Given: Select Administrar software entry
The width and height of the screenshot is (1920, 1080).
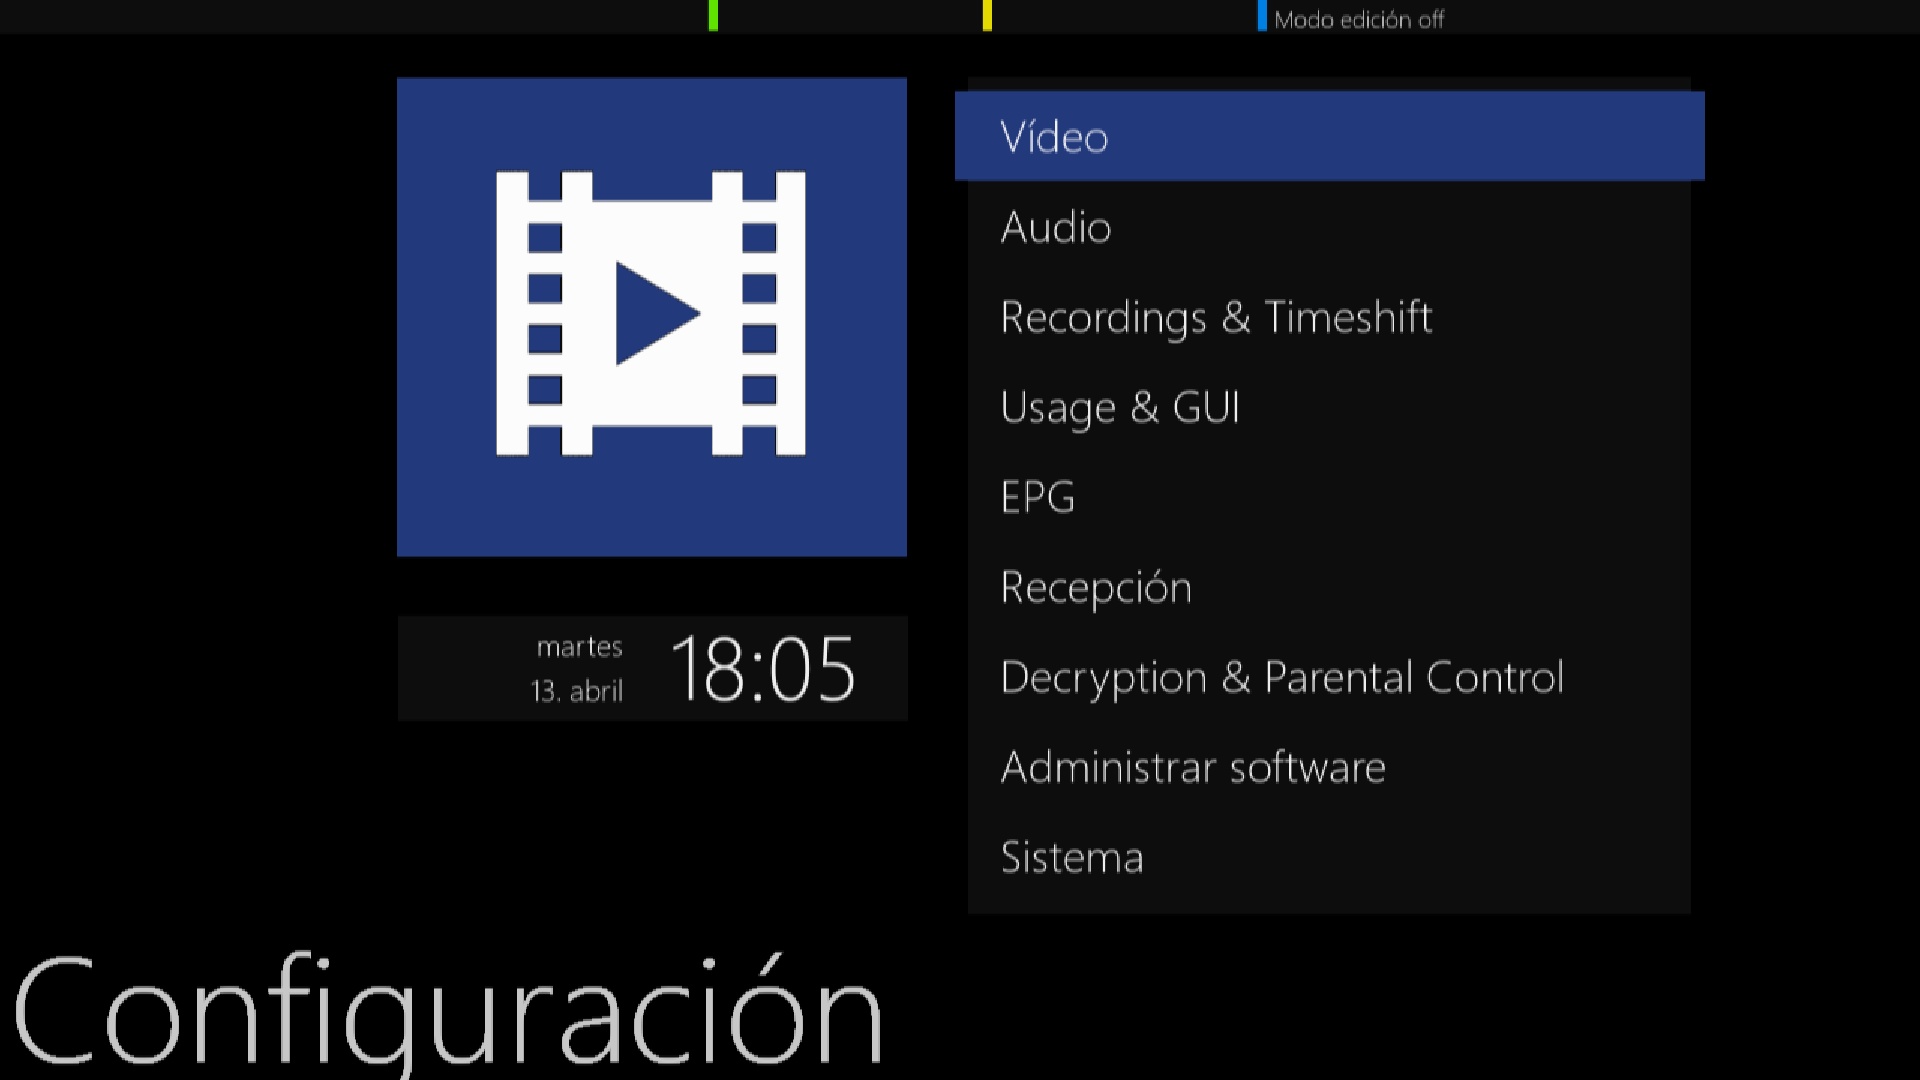Looking at the screenshot, I should [x=1329, y=767].
